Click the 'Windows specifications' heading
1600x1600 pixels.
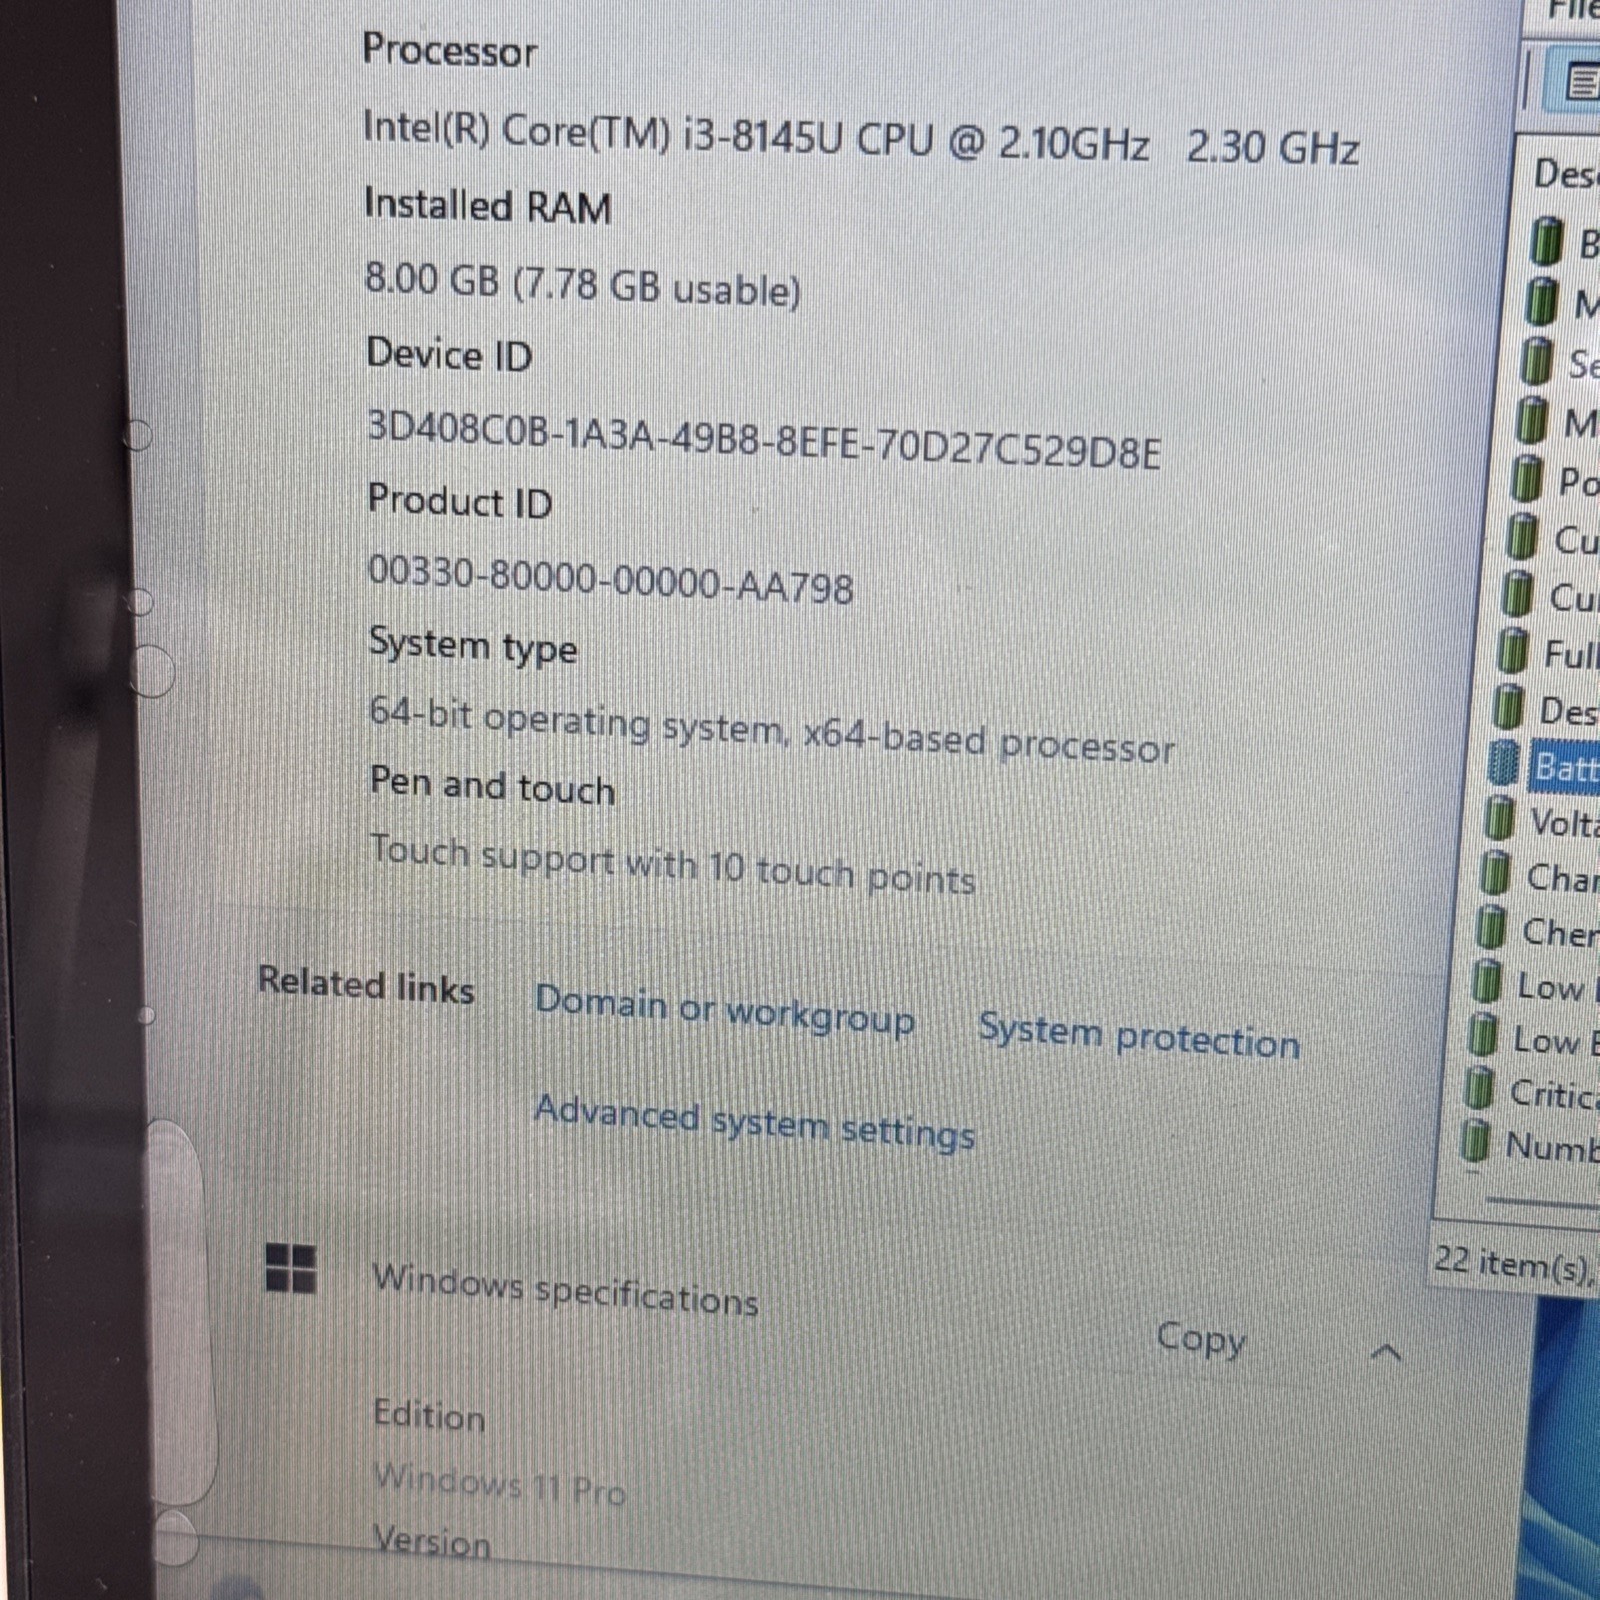point(565,1289)
